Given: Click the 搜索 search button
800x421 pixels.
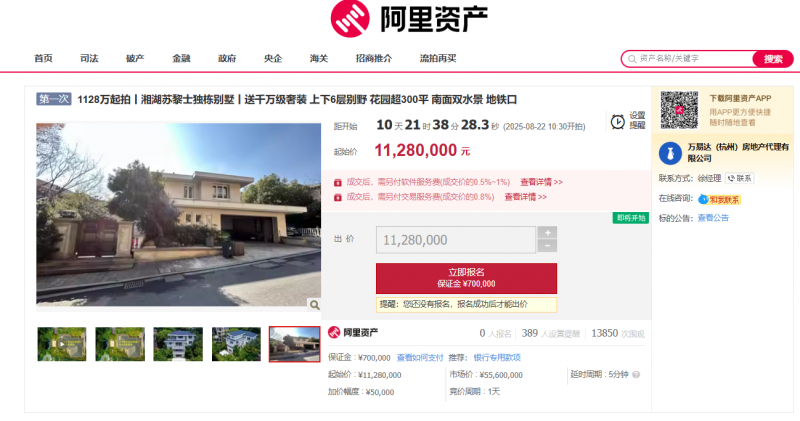Looking at the screenshot, I should pos(772,59).
